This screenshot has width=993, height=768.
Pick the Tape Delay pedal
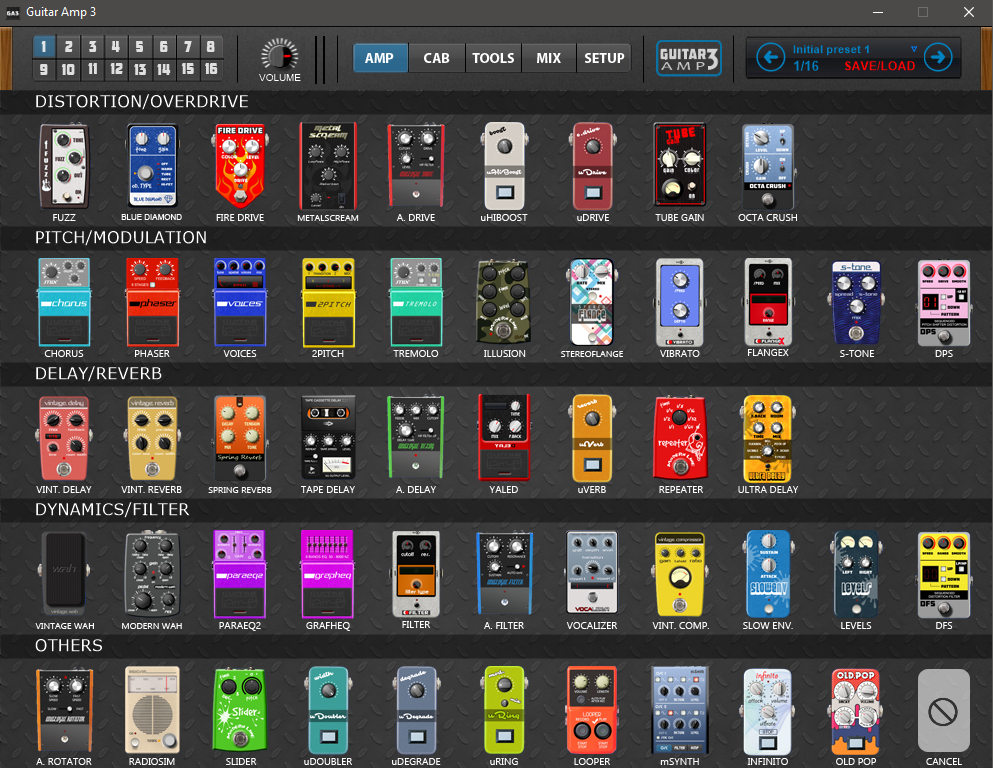coord(328,438)
